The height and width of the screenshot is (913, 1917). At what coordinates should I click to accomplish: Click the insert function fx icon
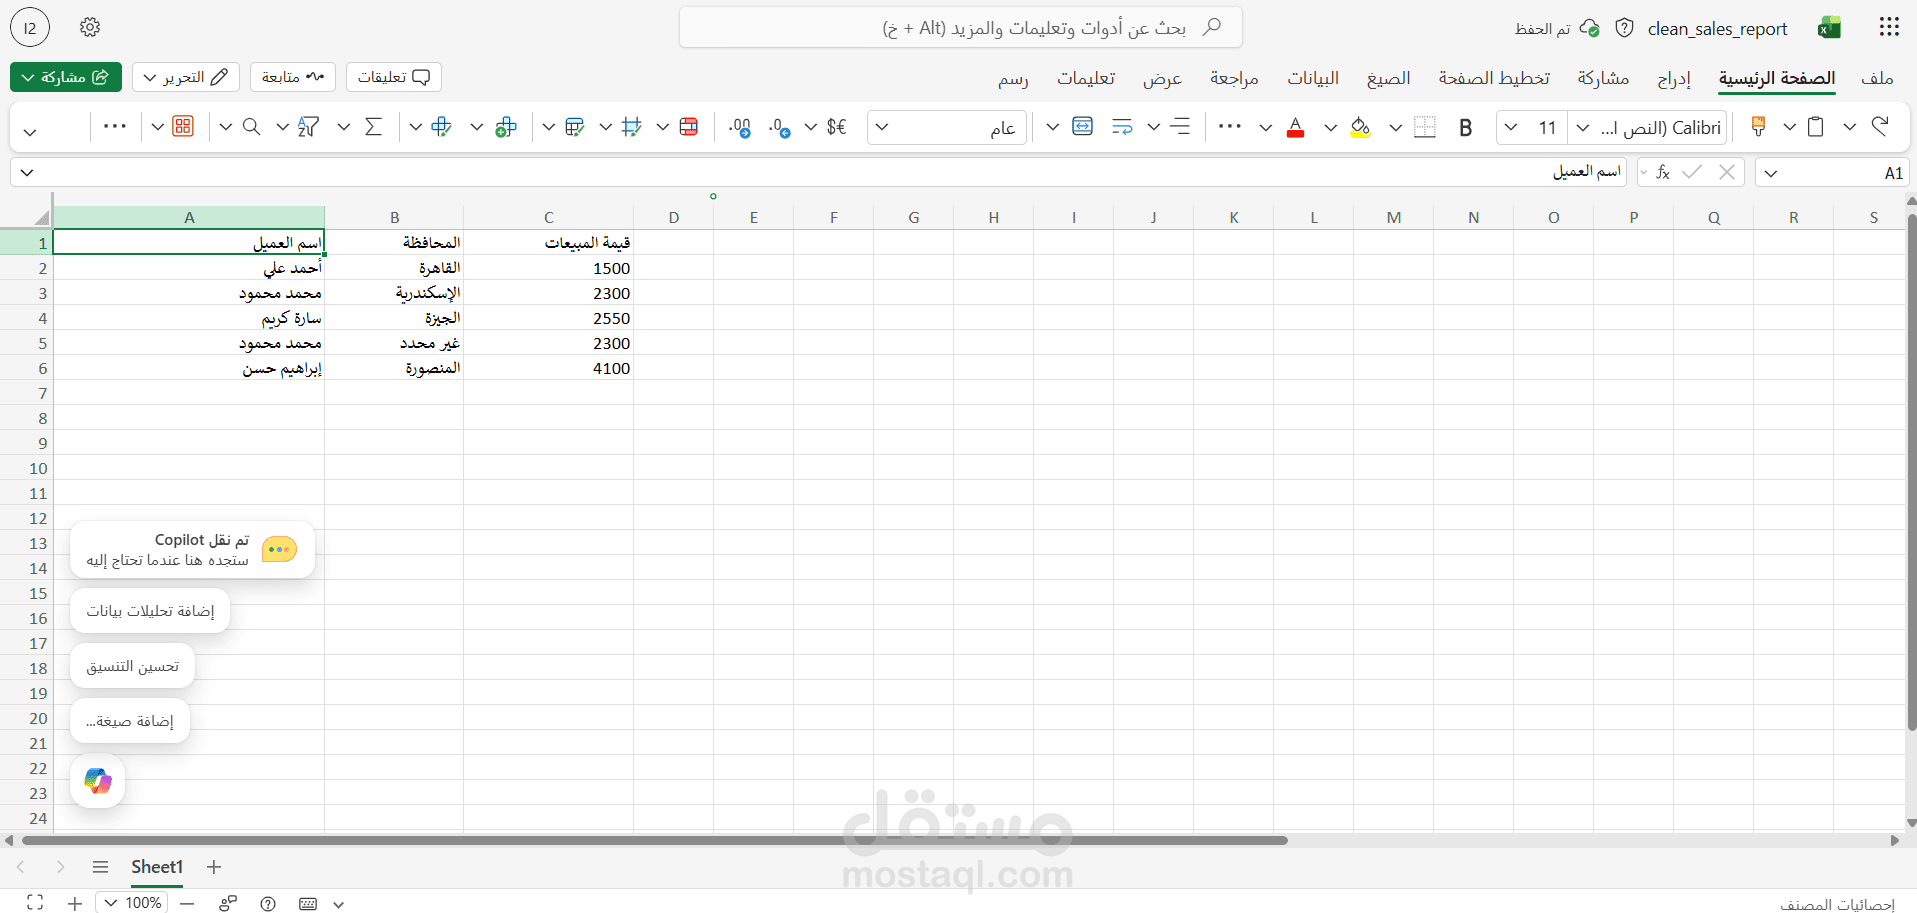1663,172
